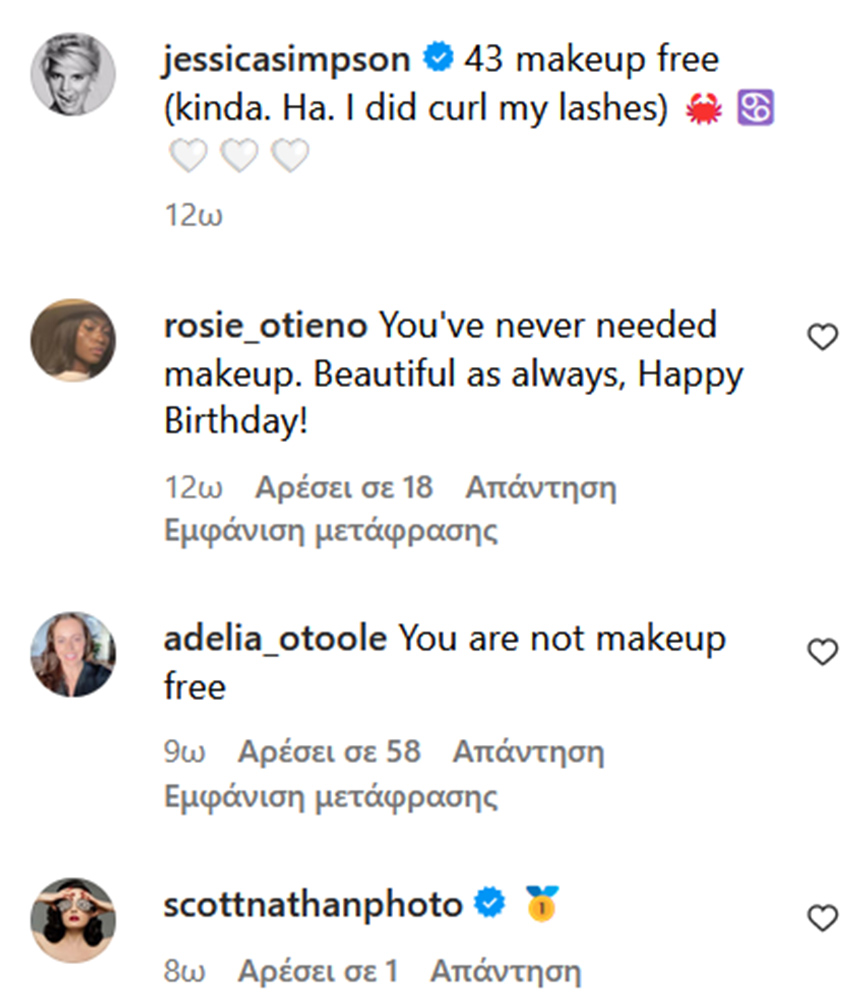This screenshot has width=868, height=1008.
Task: Reply to adelia_otoole's comment via Απάντηση
Action: pyautogui.click(x=528, y=751)
